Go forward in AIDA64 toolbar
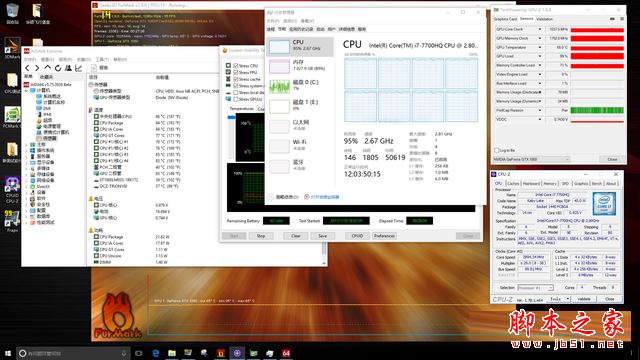This screenshot has width=640, height=360. (x=37, y=68)
